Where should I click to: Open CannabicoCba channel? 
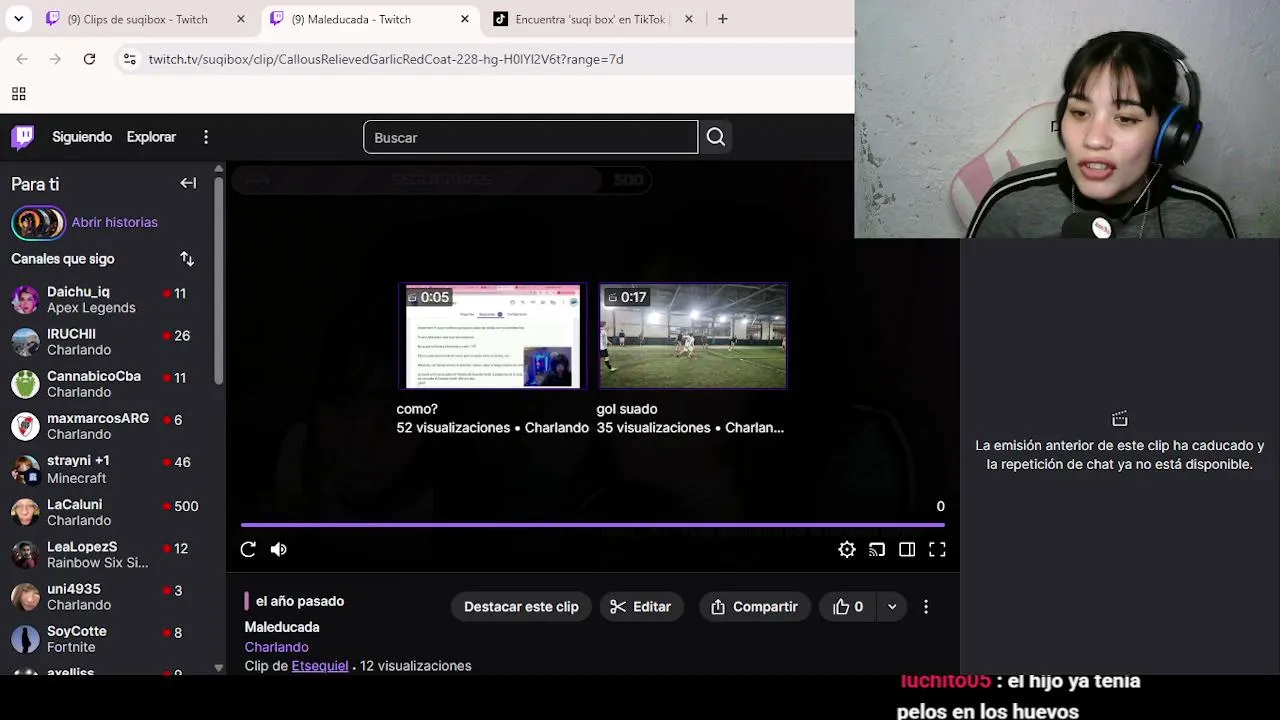[108, 384]
